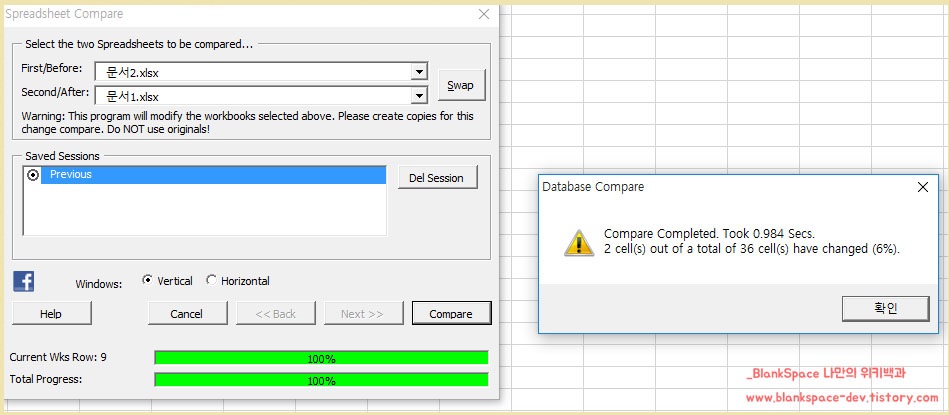The image size is (949, 415).
Task: Close the Spreadsheet Compare window
Action: [484, 15]
